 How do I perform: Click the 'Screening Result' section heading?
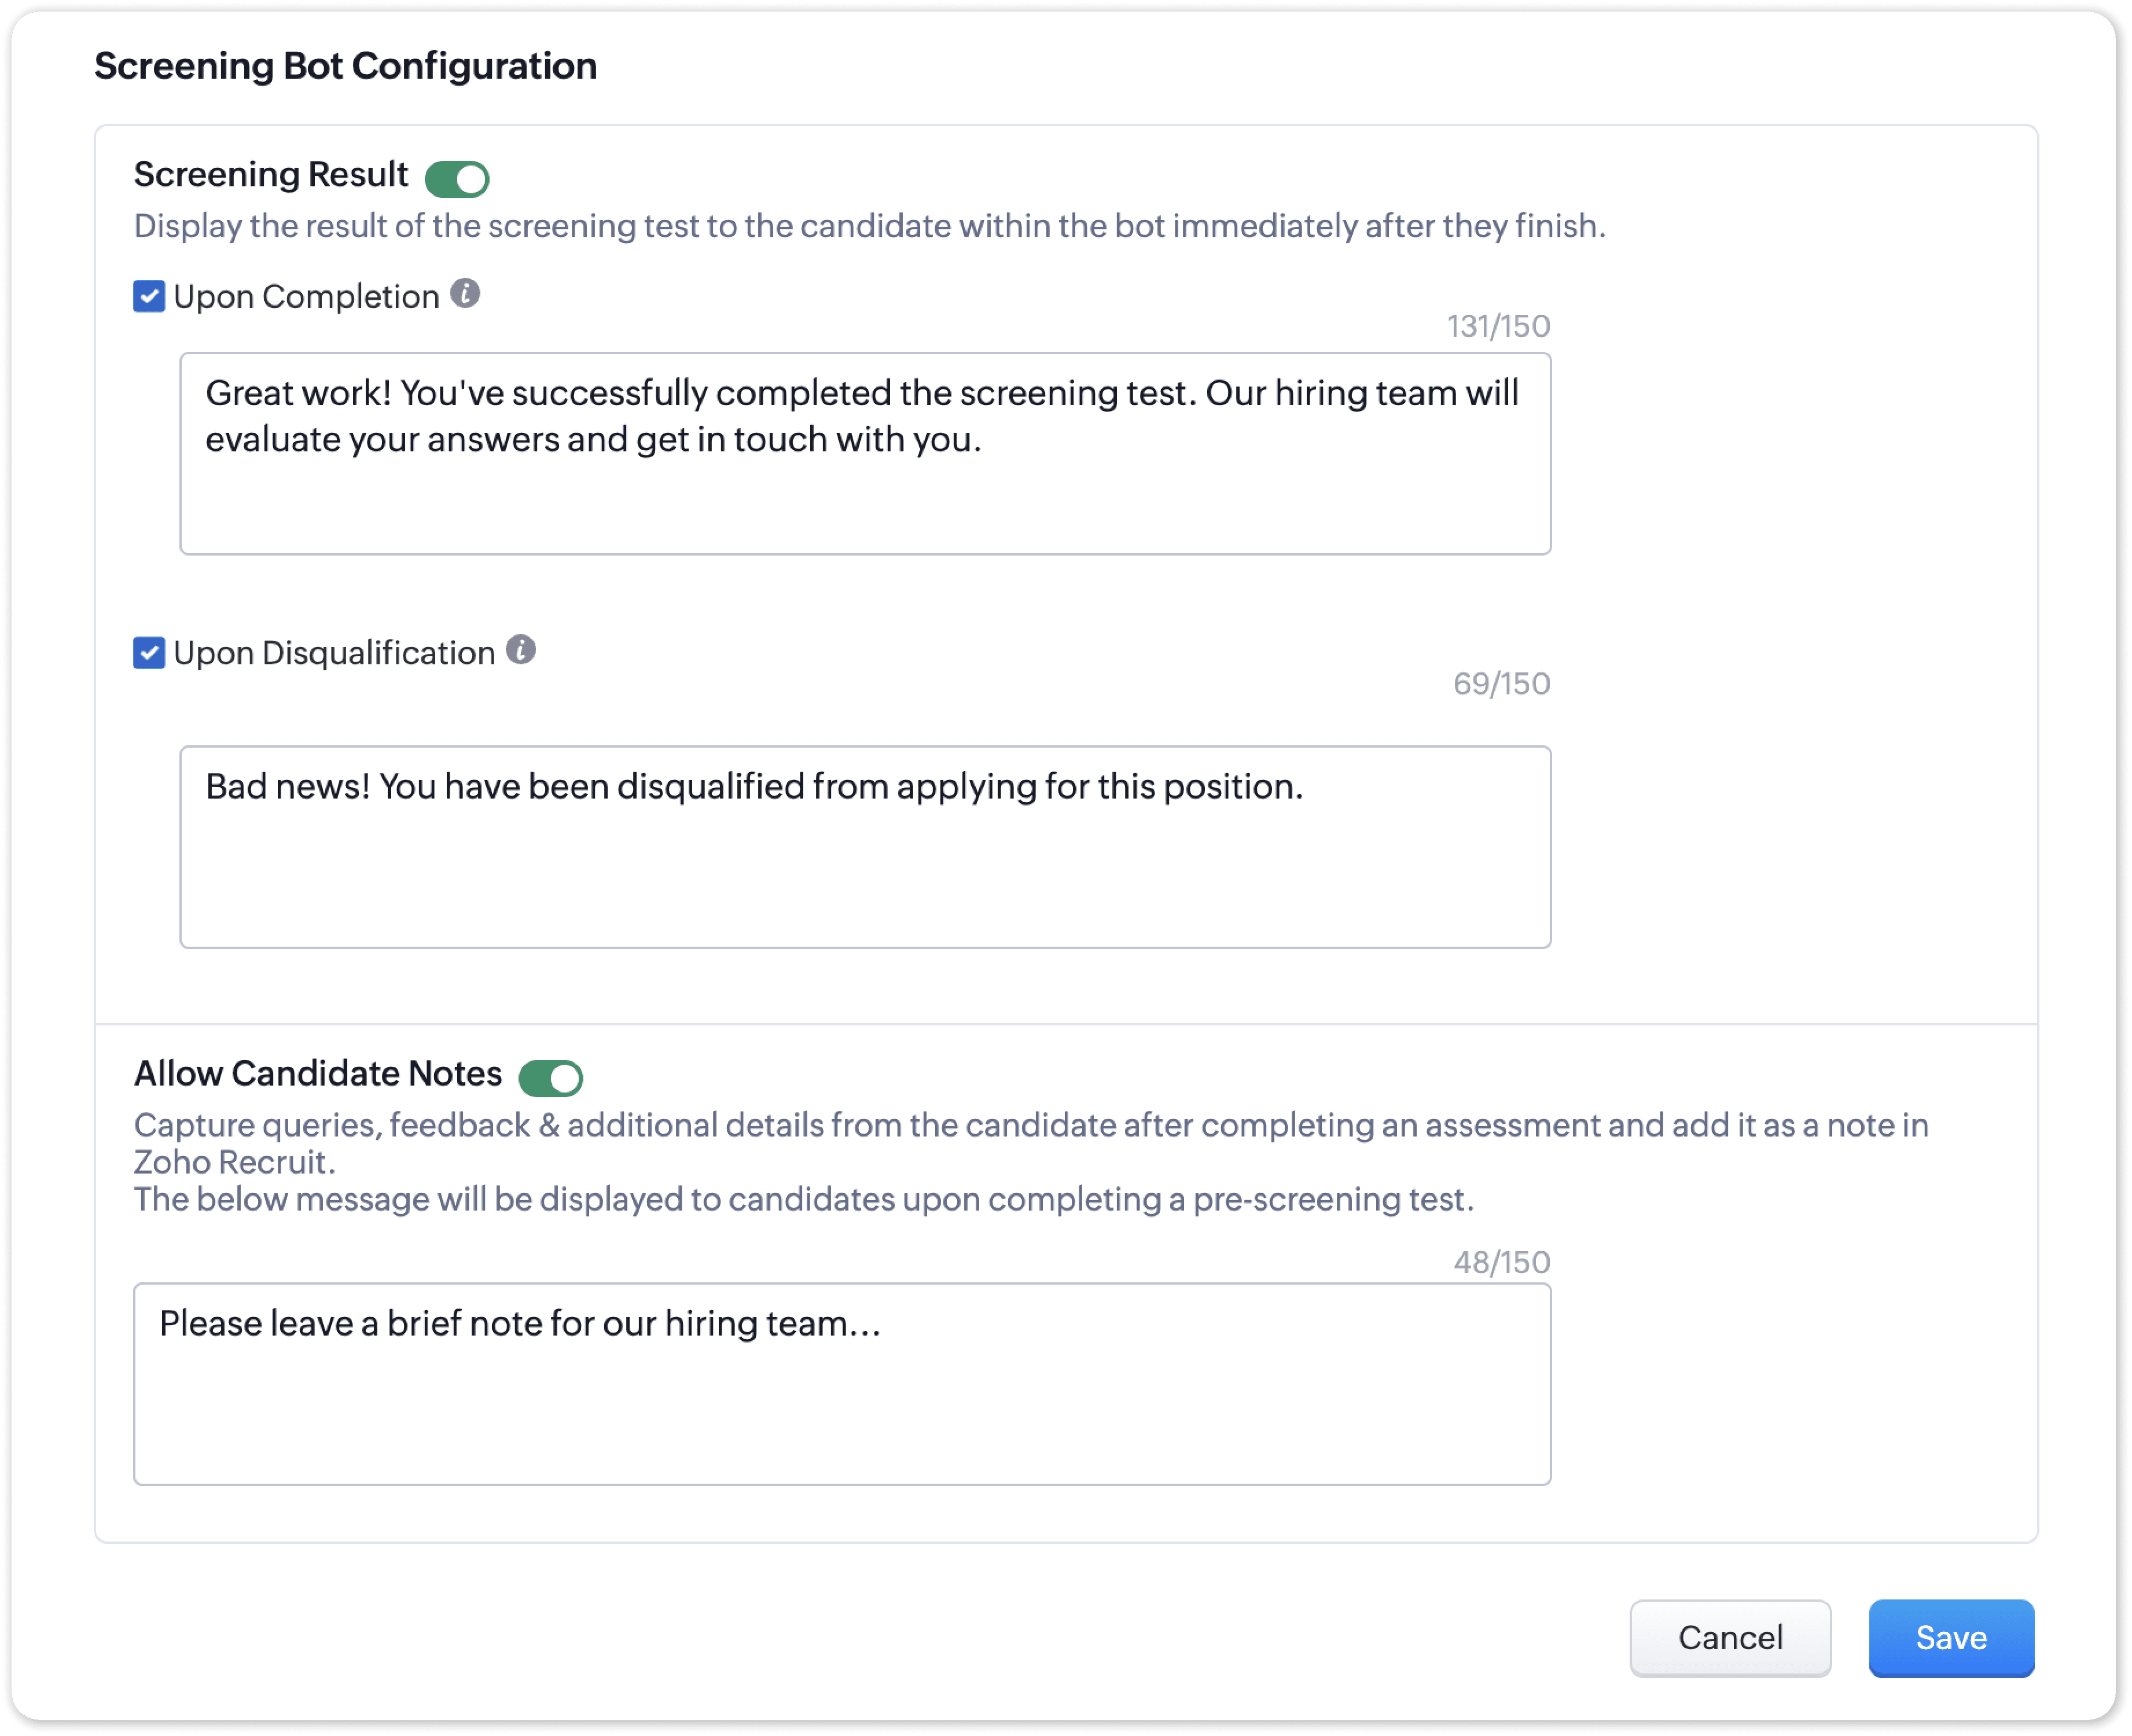coord(271,174)
